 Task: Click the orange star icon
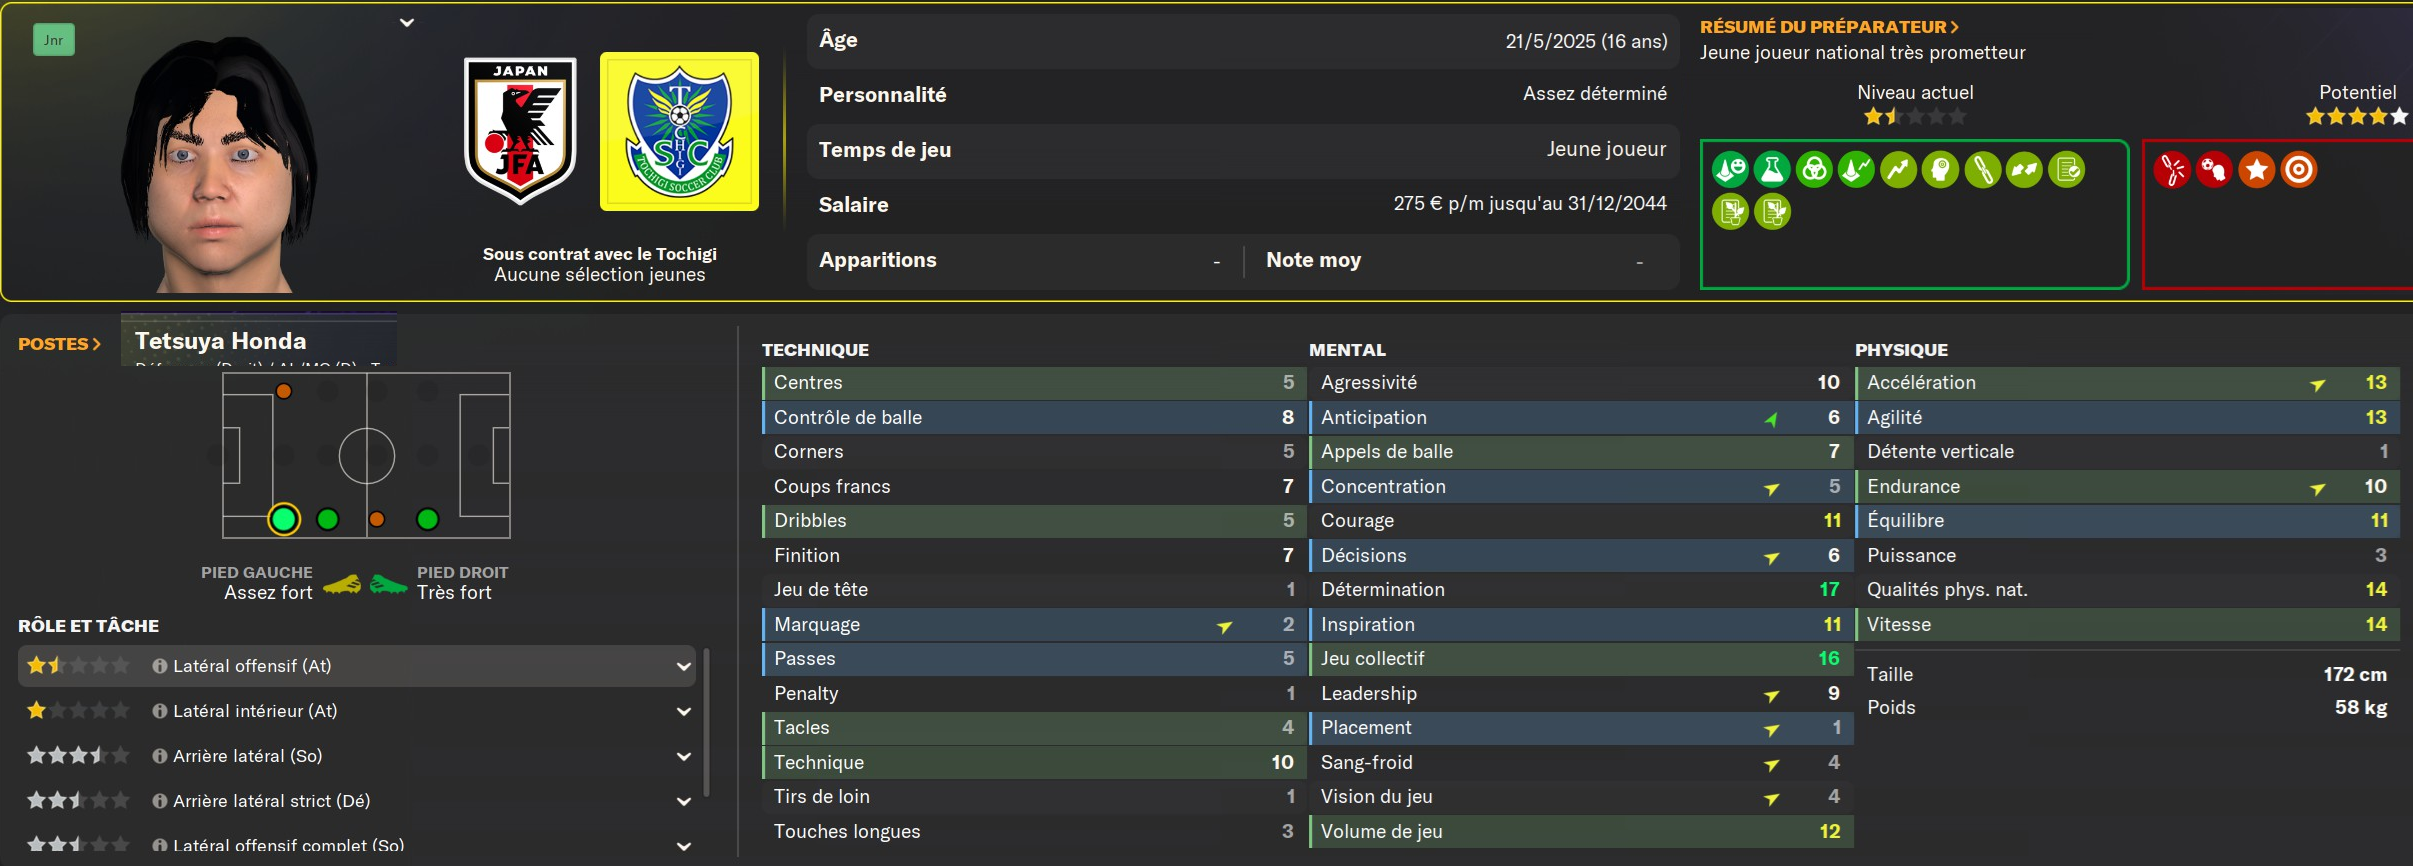click(2257, 170)
